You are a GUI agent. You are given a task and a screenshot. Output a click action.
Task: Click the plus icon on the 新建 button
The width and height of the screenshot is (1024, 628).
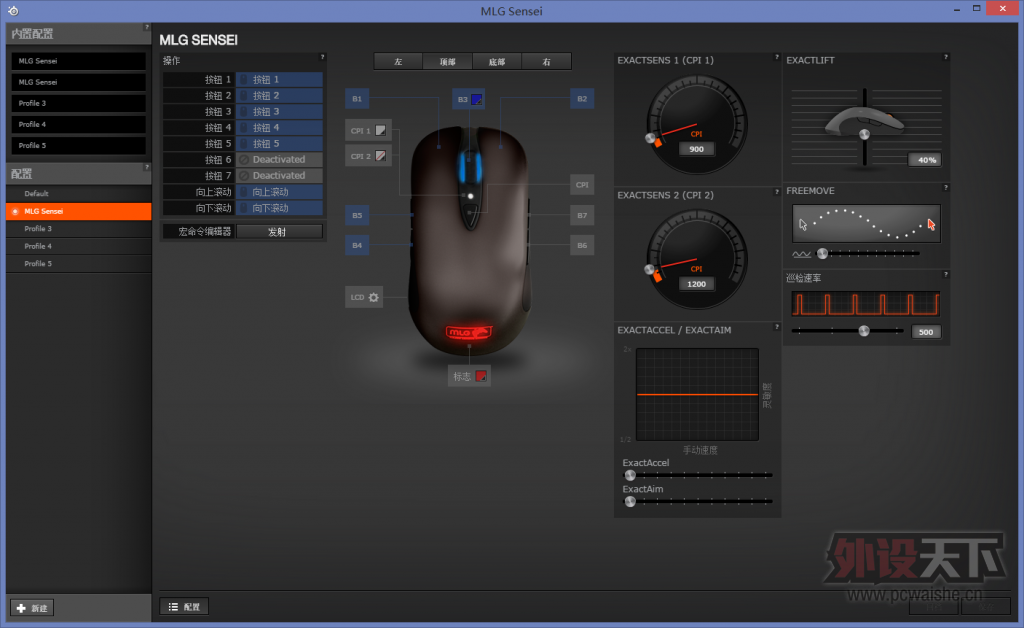(21, 608)
